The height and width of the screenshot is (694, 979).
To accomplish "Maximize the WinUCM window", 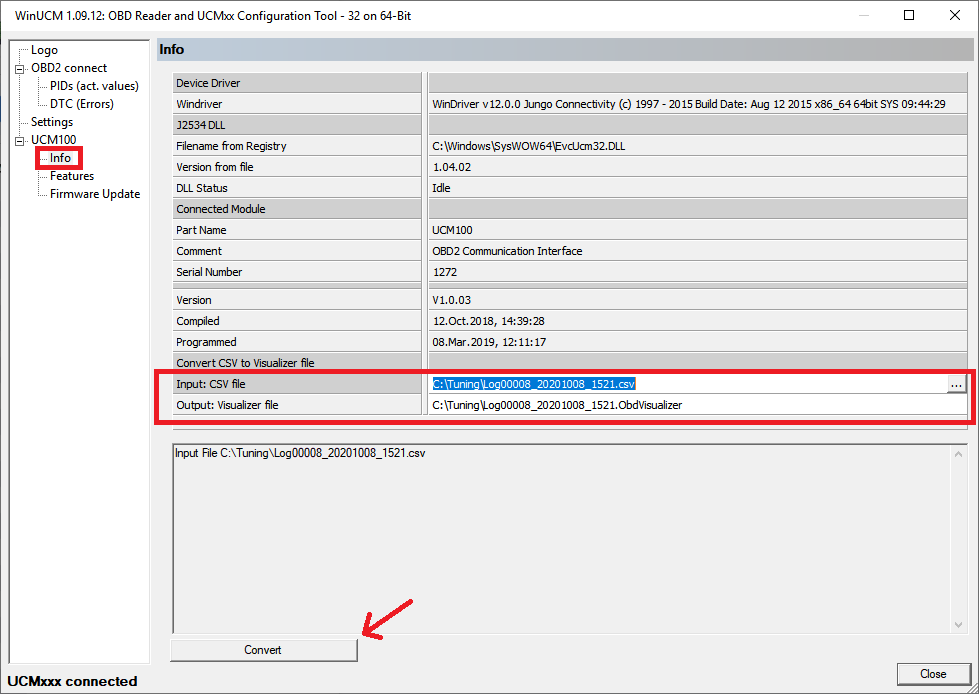I will [x=909, y=16].
